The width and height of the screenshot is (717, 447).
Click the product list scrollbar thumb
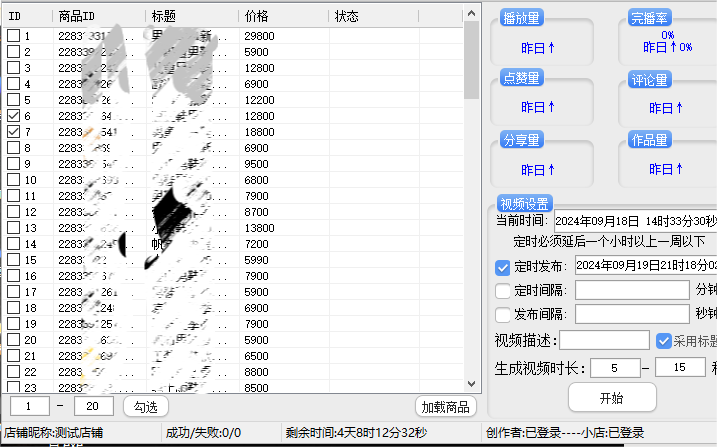(x=471, y=59)
